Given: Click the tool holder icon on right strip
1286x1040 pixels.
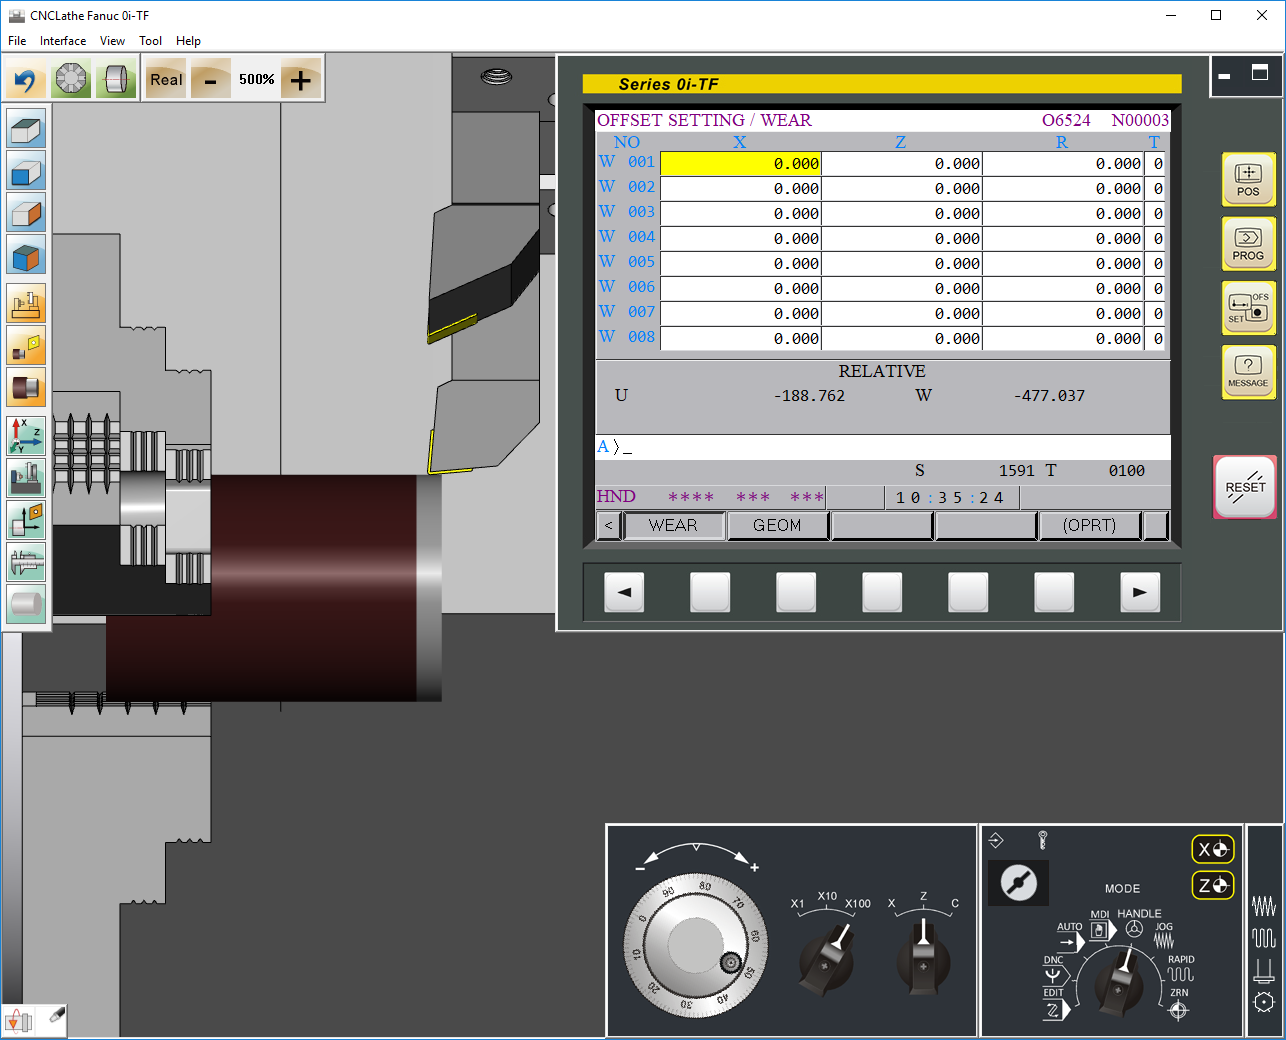Looking at the screenshot, I should click(1264, 969).
